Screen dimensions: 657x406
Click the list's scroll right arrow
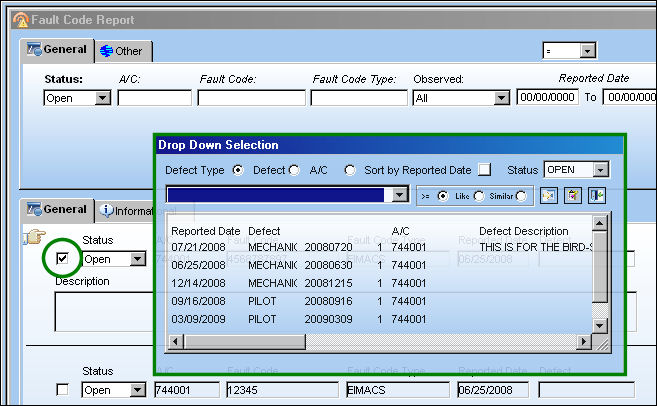[x=583, y=341]
